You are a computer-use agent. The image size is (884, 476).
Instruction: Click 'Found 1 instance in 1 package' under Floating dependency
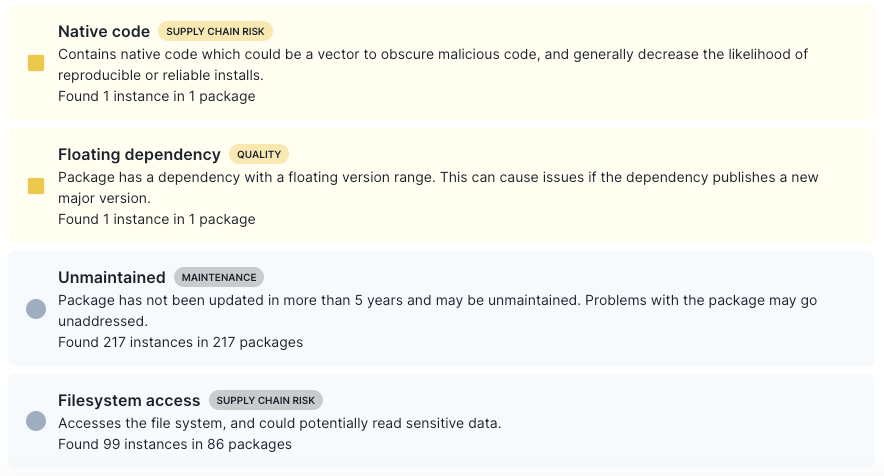pyautogui.click(x=157, y=219)
